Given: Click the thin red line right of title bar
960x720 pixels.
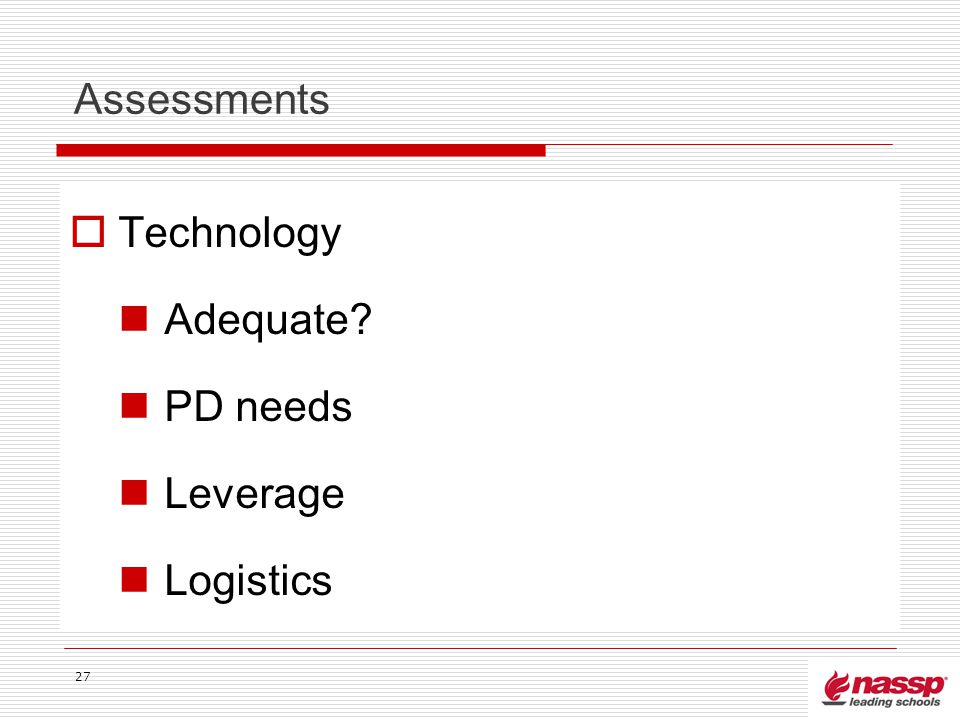Looking at the screenshot, I should (719, 144).
